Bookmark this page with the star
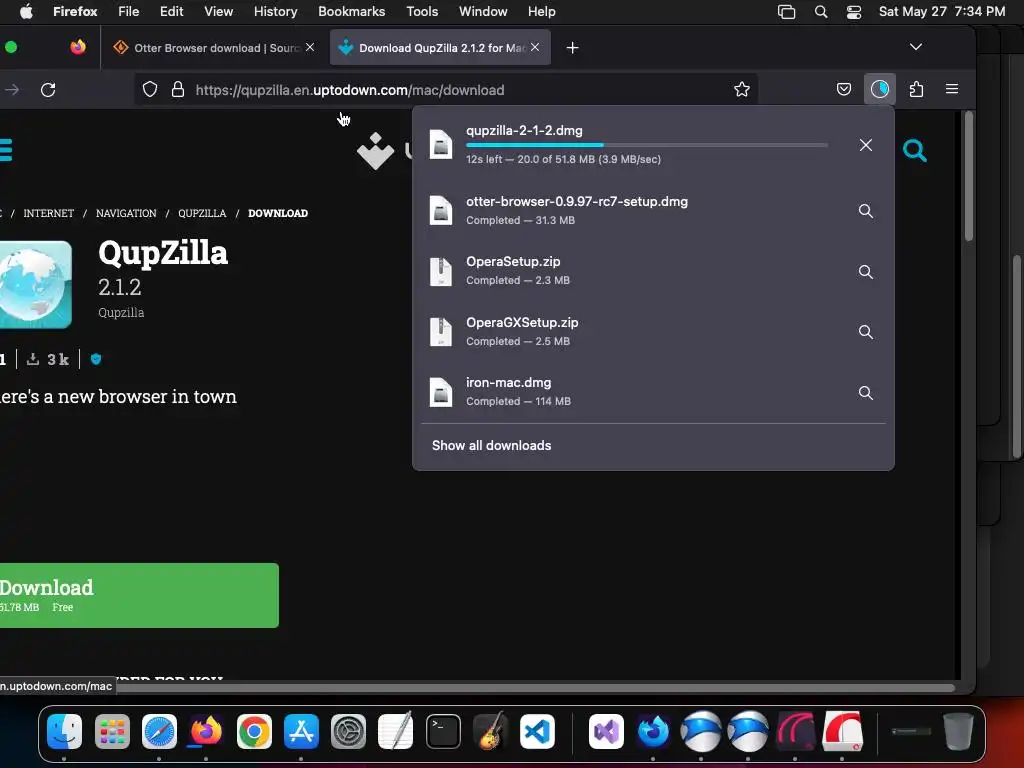Screen dimensions: 1024x768 [x=741, y=89]
